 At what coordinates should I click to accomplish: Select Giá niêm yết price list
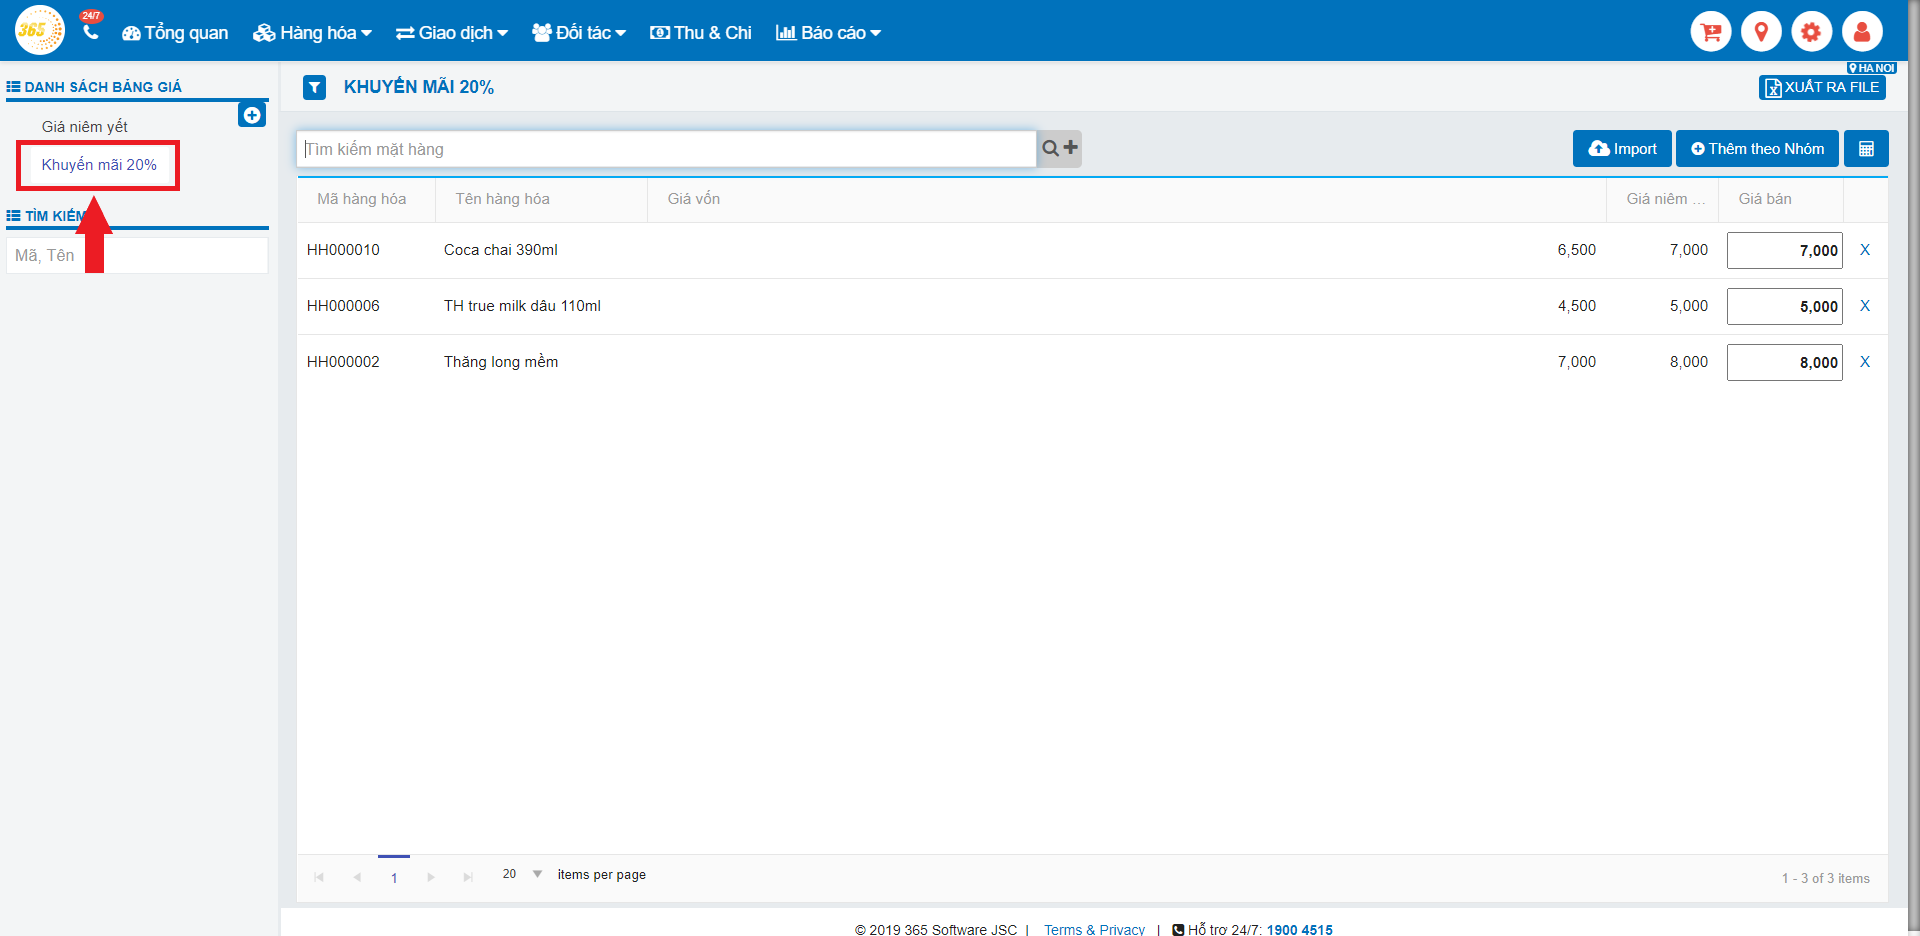click(85, 127)
